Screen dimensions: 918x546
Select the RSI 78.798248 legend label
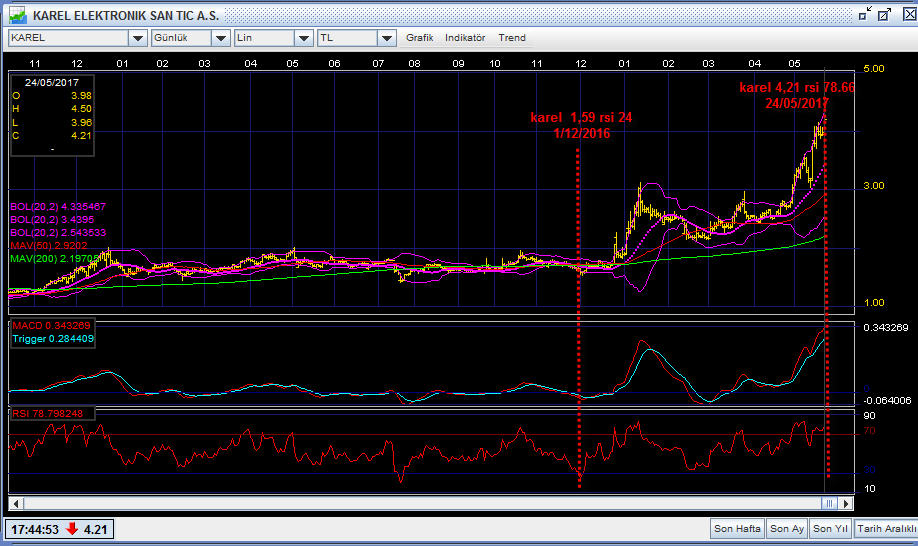pyautogui.click(x=47, y=414)
